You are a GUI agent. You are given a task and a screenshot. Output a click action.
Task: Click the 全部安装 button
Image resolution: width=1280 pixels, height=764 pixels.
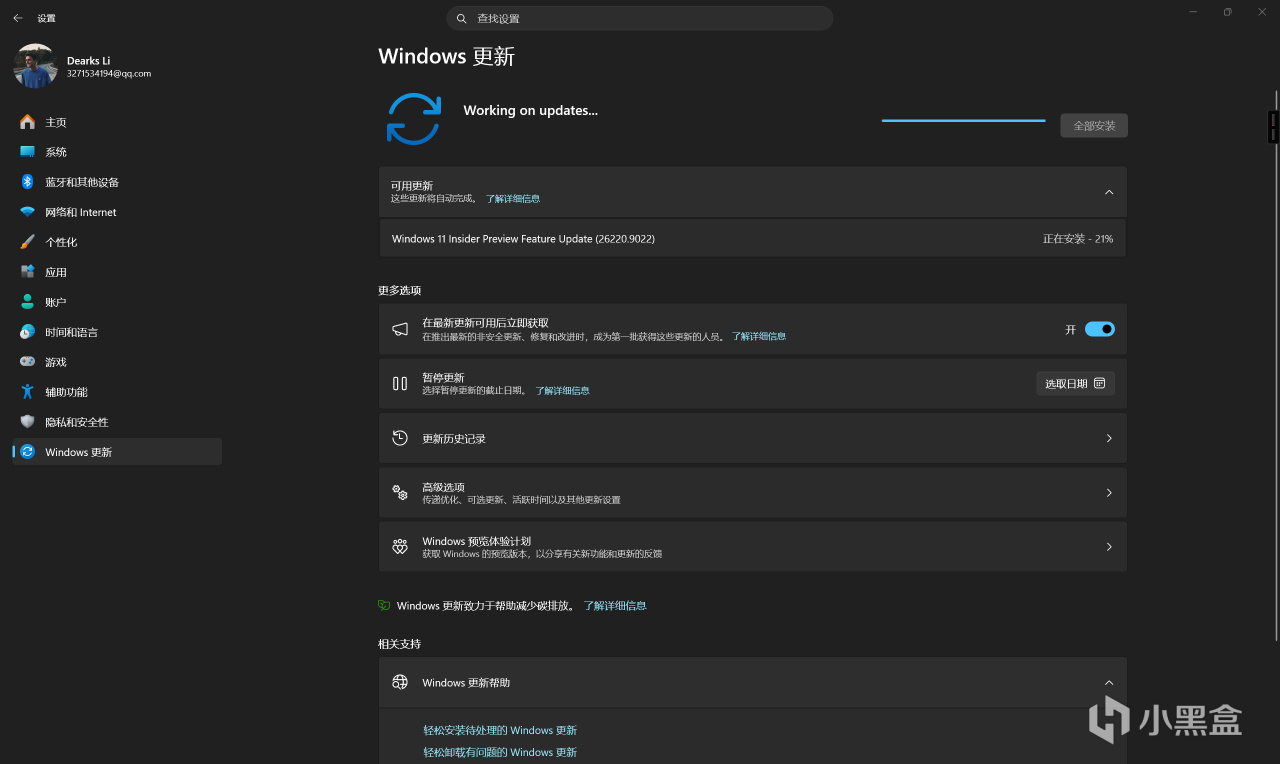[x=1094, y=126]
